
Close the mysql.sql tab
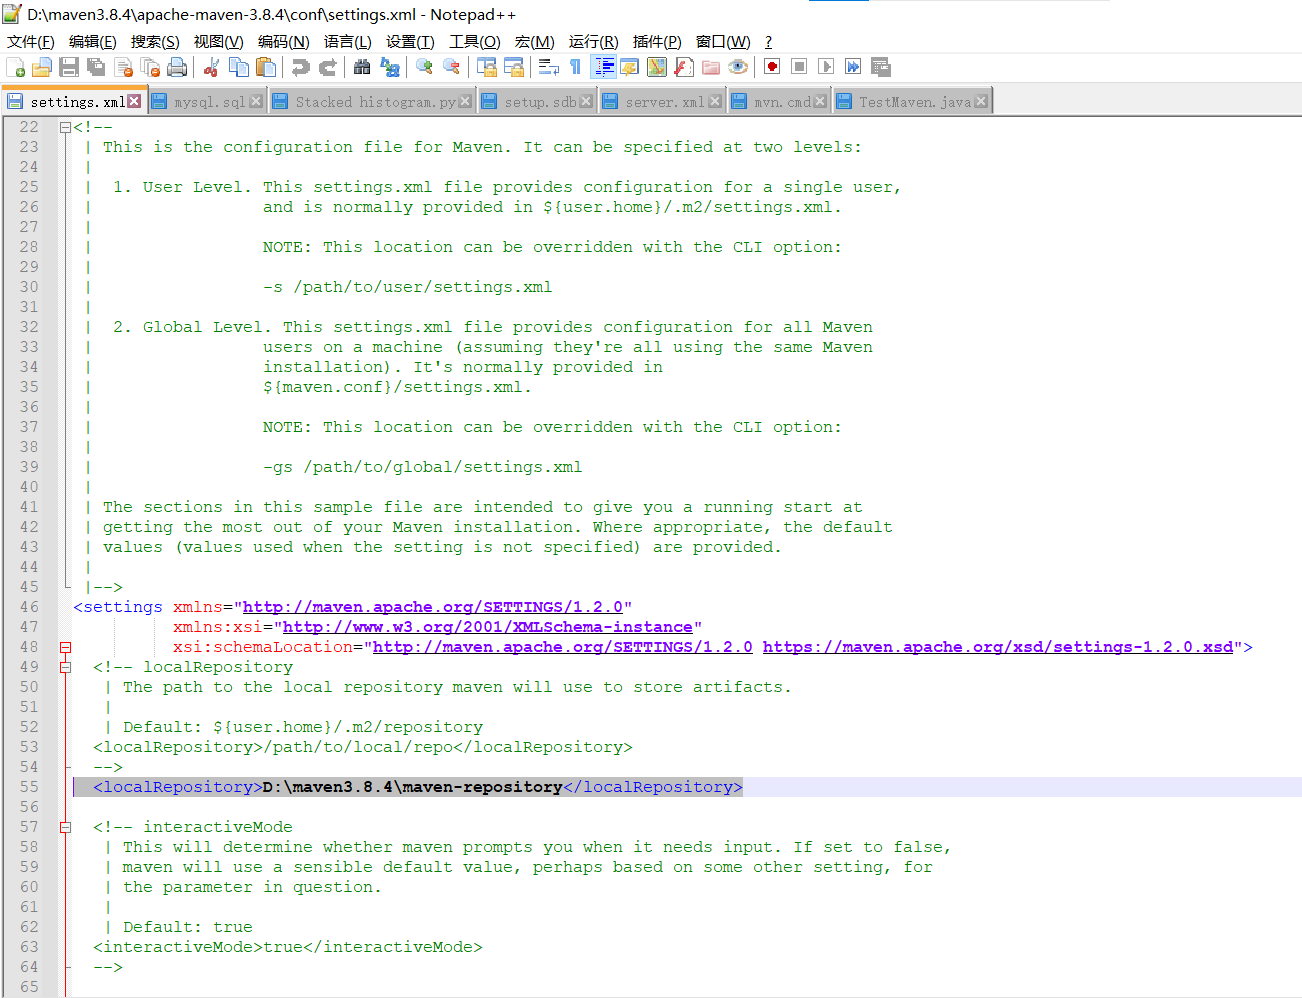(256, 101)
